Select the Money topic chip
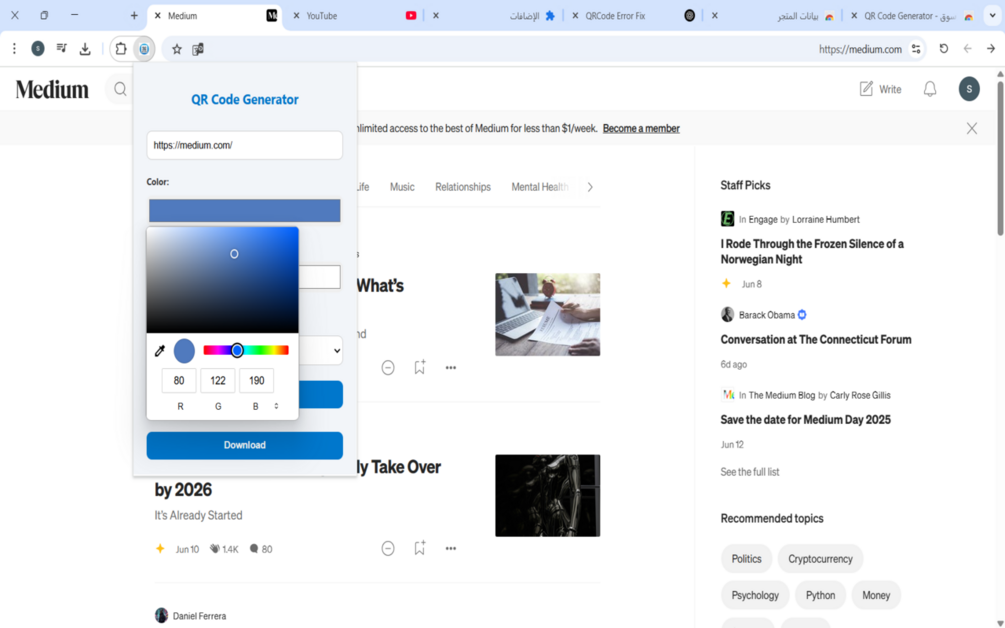This screenshot has width=1005, height=628. [876, 595]
